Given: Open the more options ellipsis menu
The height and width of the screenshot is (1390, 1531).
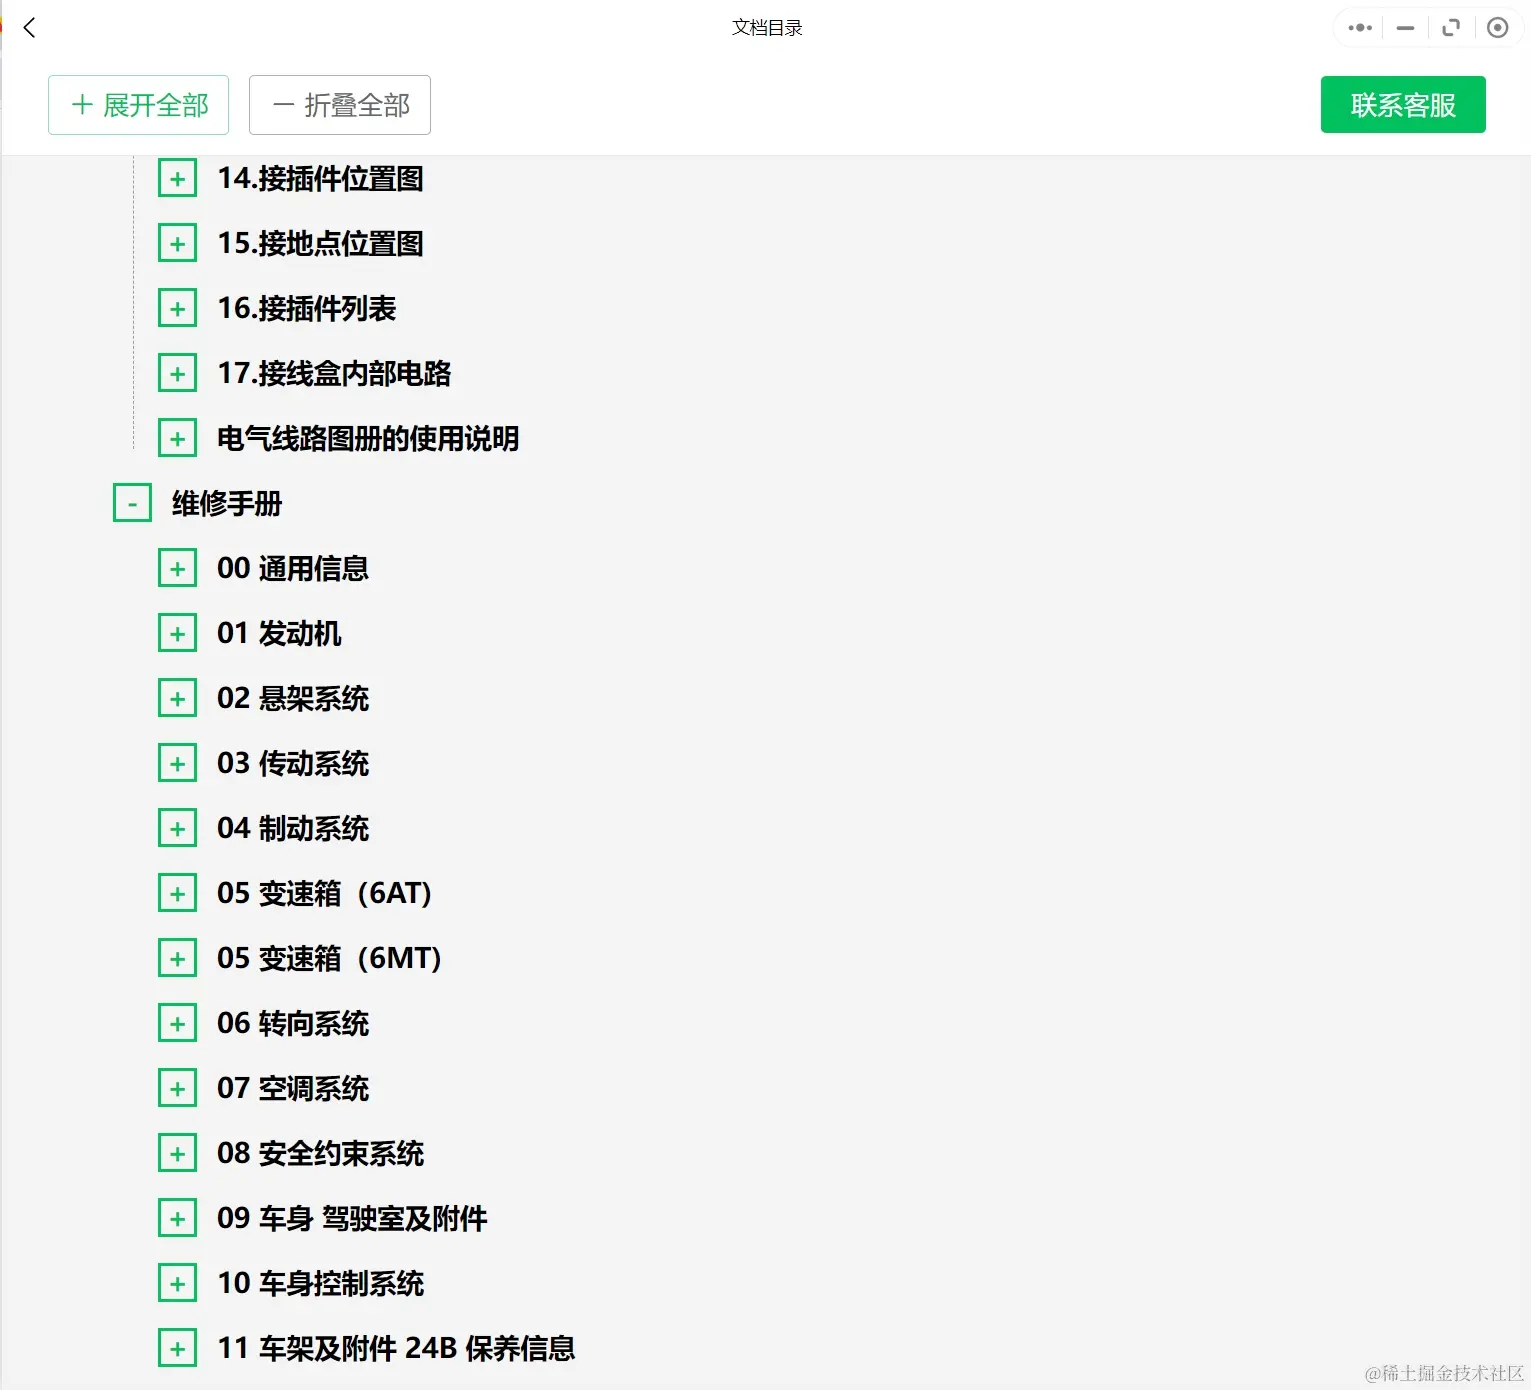Looking at the screenshot, I should coord(1357,27).
